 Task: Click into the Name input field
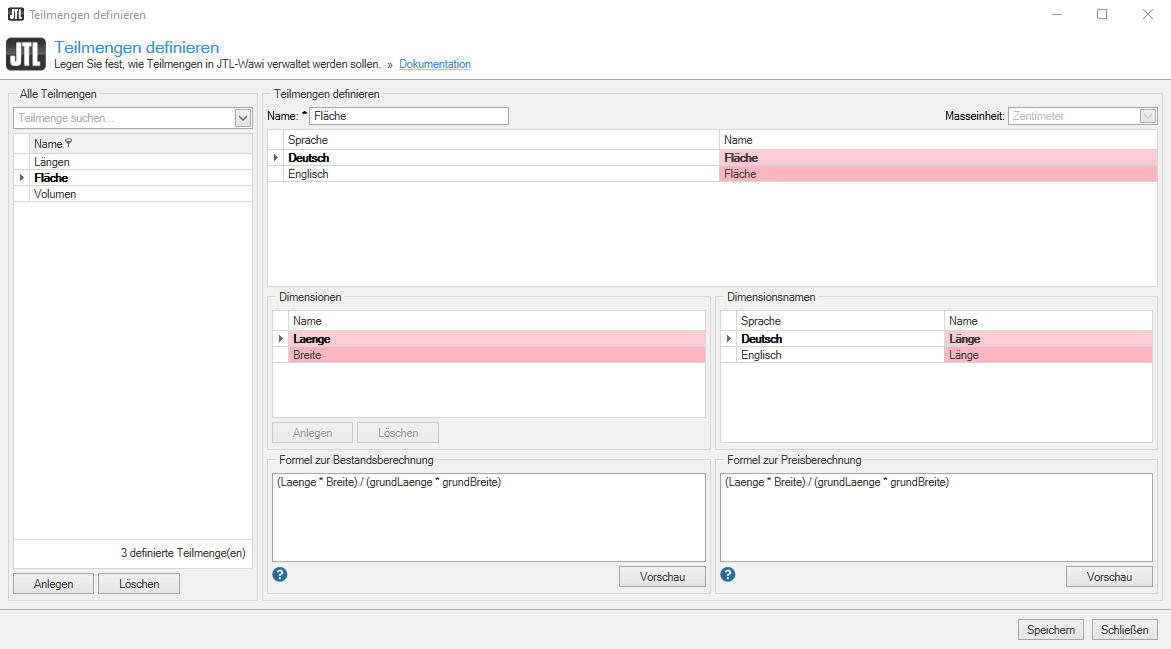click(409, 116)
